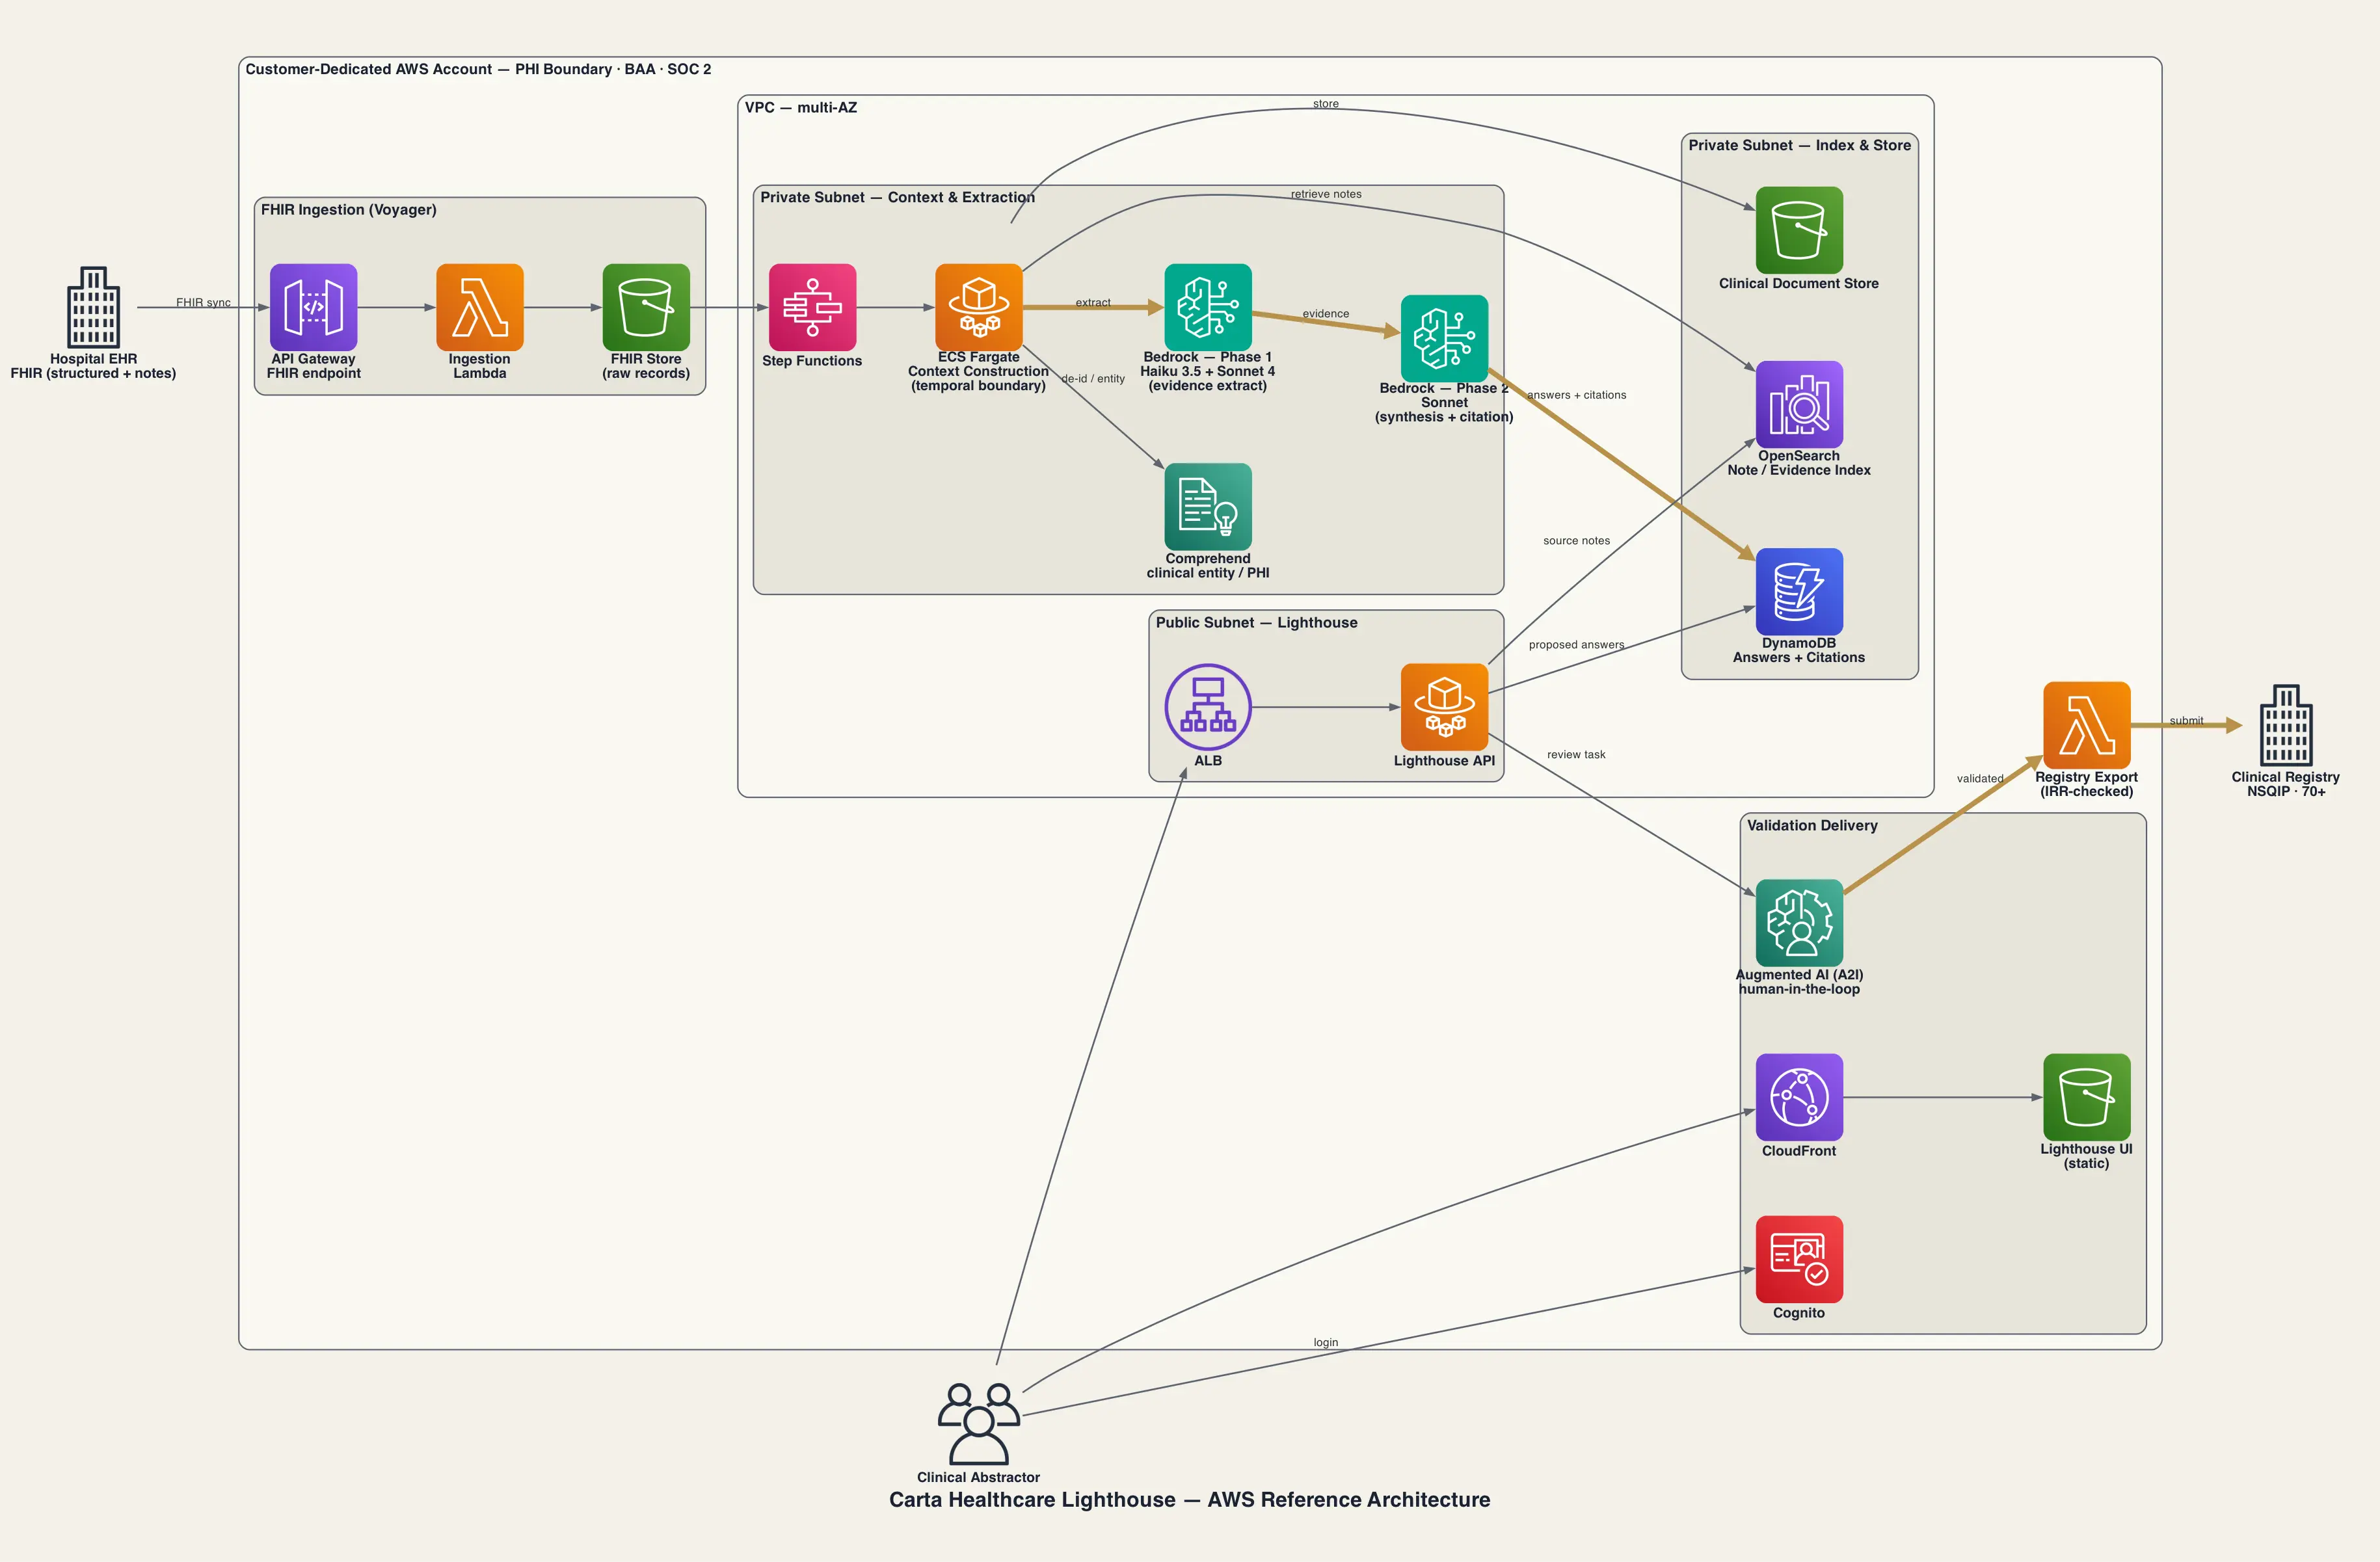Select the "login" edge label
Image resolution: width=2380 pixels, height=1562 pixels.
coord(1326,1342)
